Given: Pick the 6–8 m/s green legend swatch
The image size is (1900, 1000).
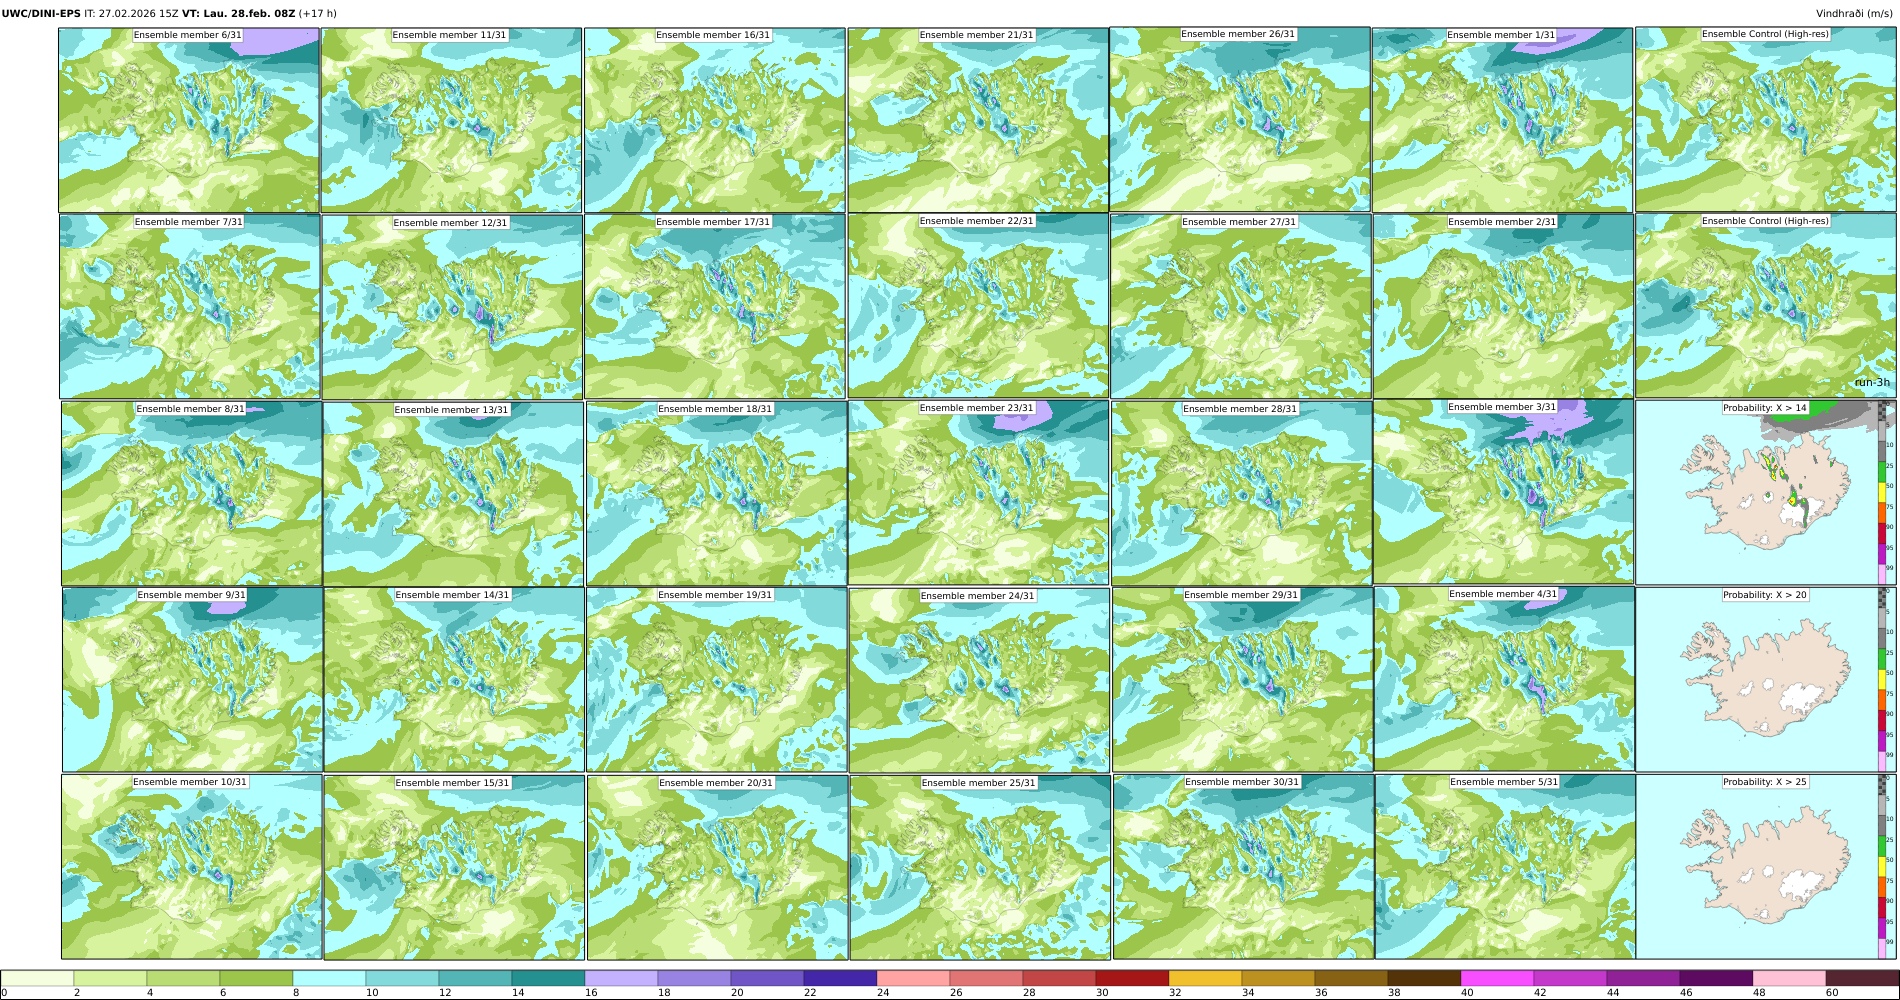Looking at the screenshot, I should click(256, 979).
